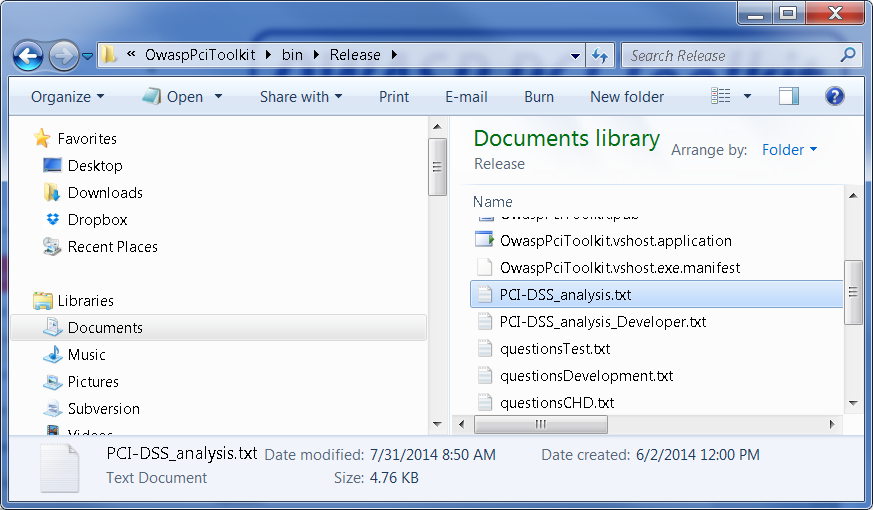The image size is (873, 510).
Task: Open the Share with dropdown
Action: (300, 97)
